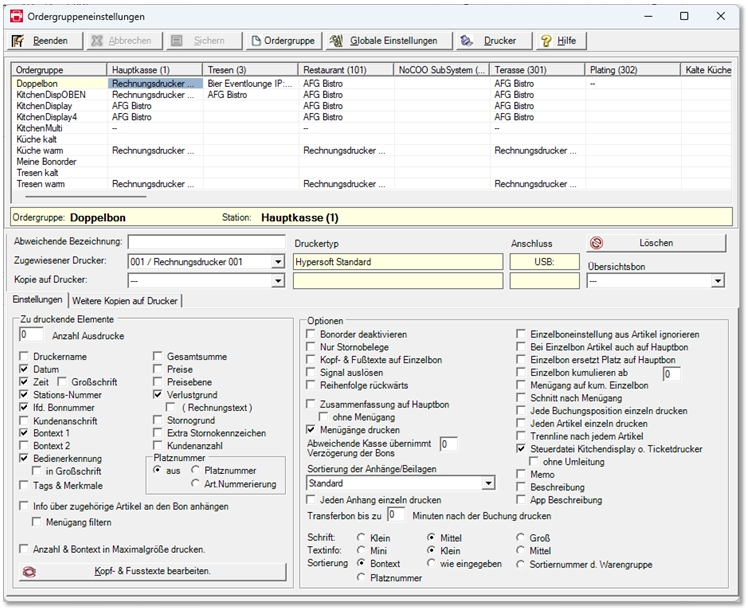Screen dimensions: 748x612
Task: Open Ordergruppe from the toolbar
Action: pyautogui.click(x=283, y=41)
